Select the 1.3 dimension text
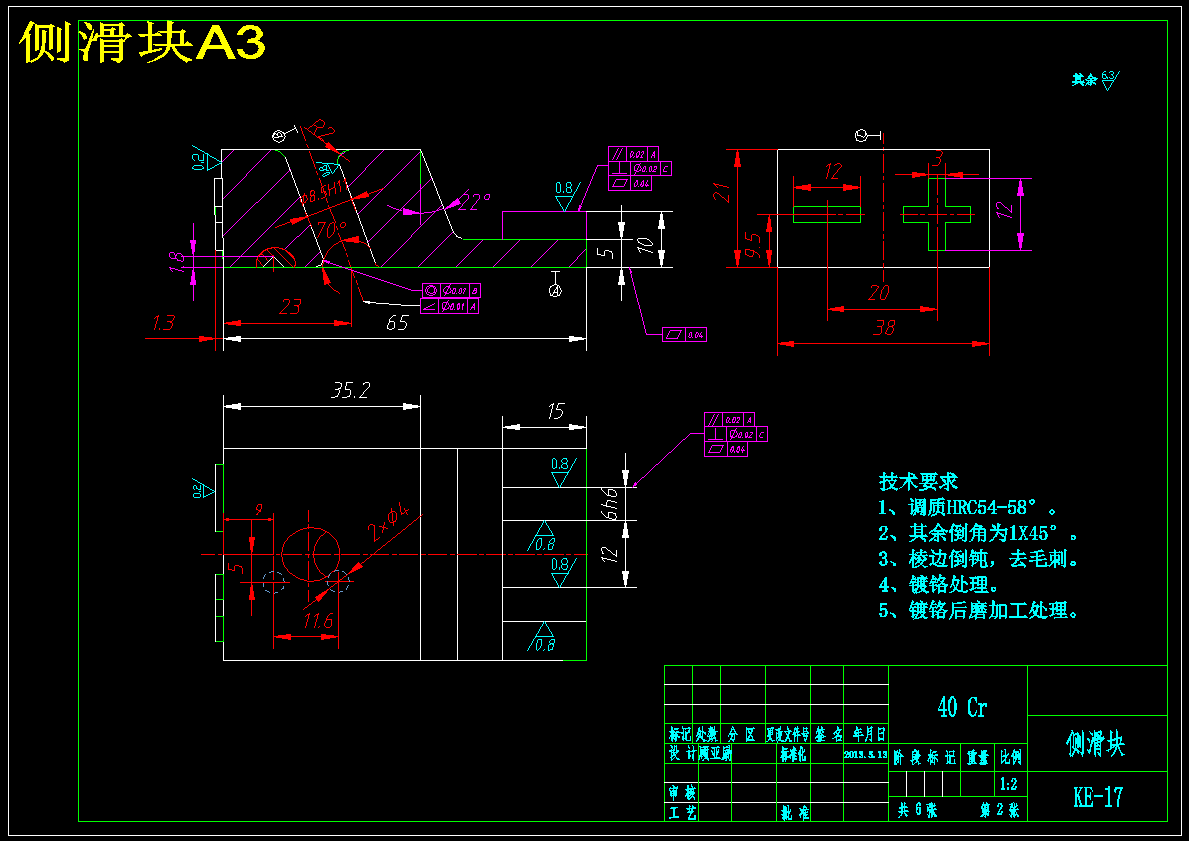 [163, 323]
